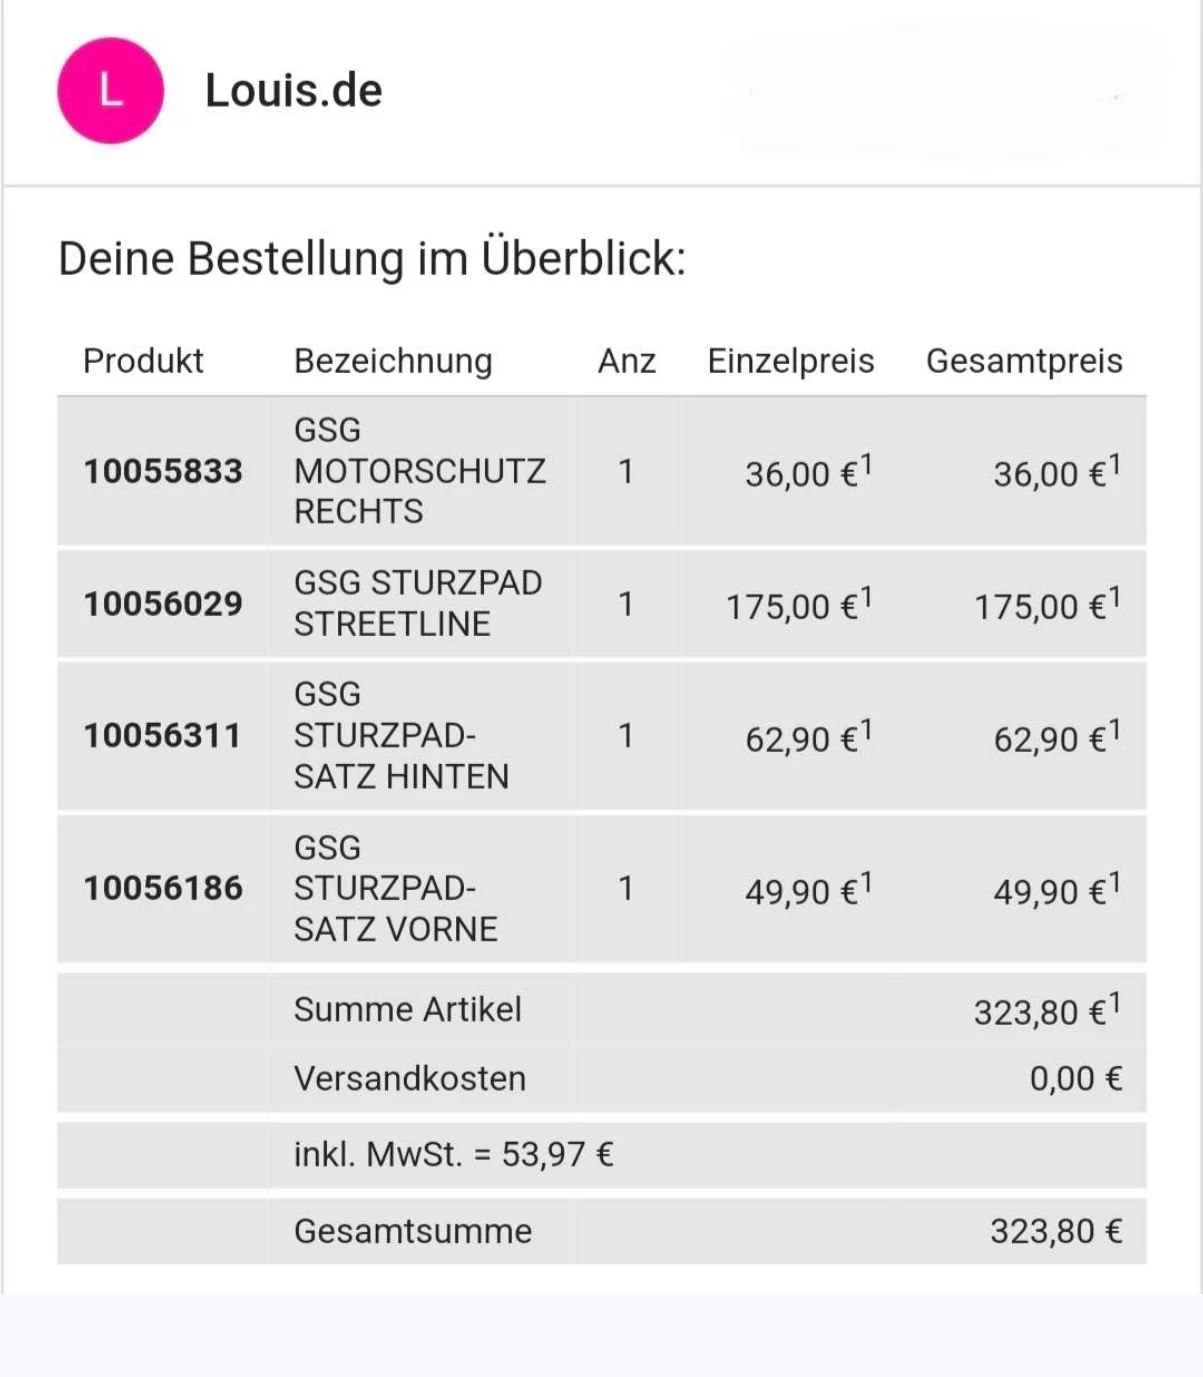The height and width of the screenshot is (1377, 1203).
Task: Click GSG STURZPAD STREETLINE description
Action: pos(417,603)
